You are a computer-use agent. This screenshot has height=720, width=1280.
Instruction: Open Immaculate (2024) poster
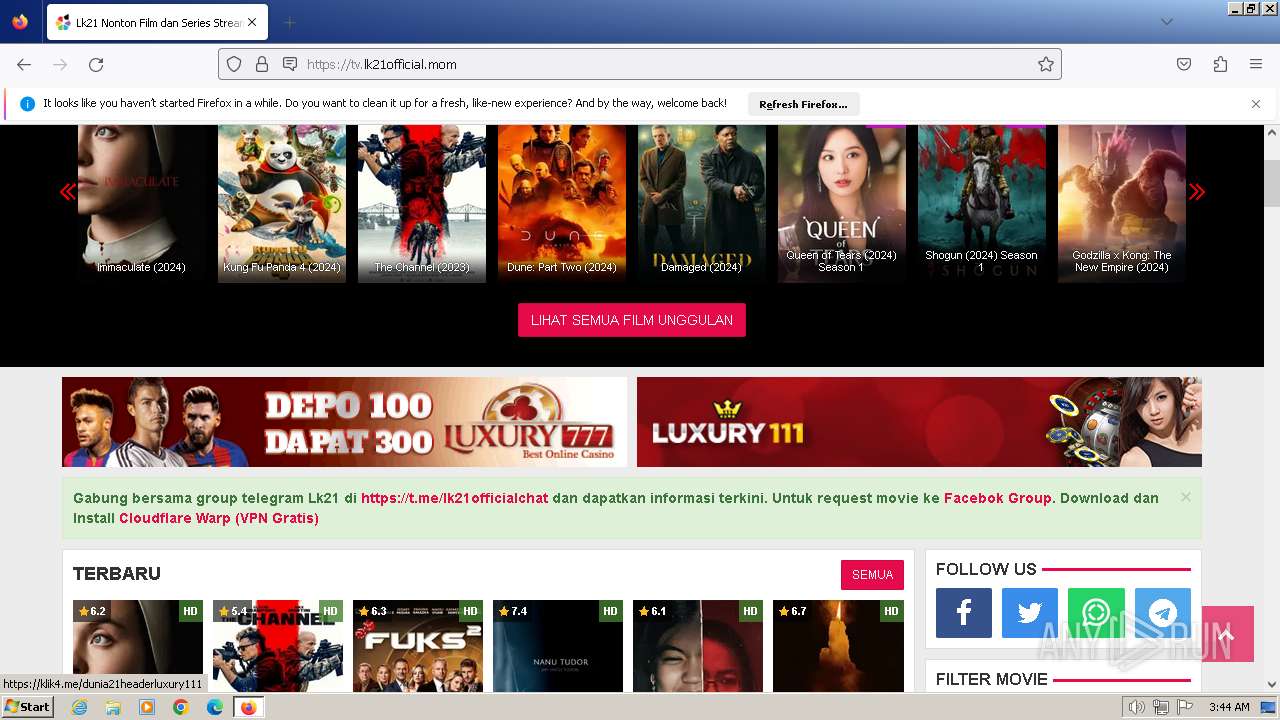[x=142, y=203]
